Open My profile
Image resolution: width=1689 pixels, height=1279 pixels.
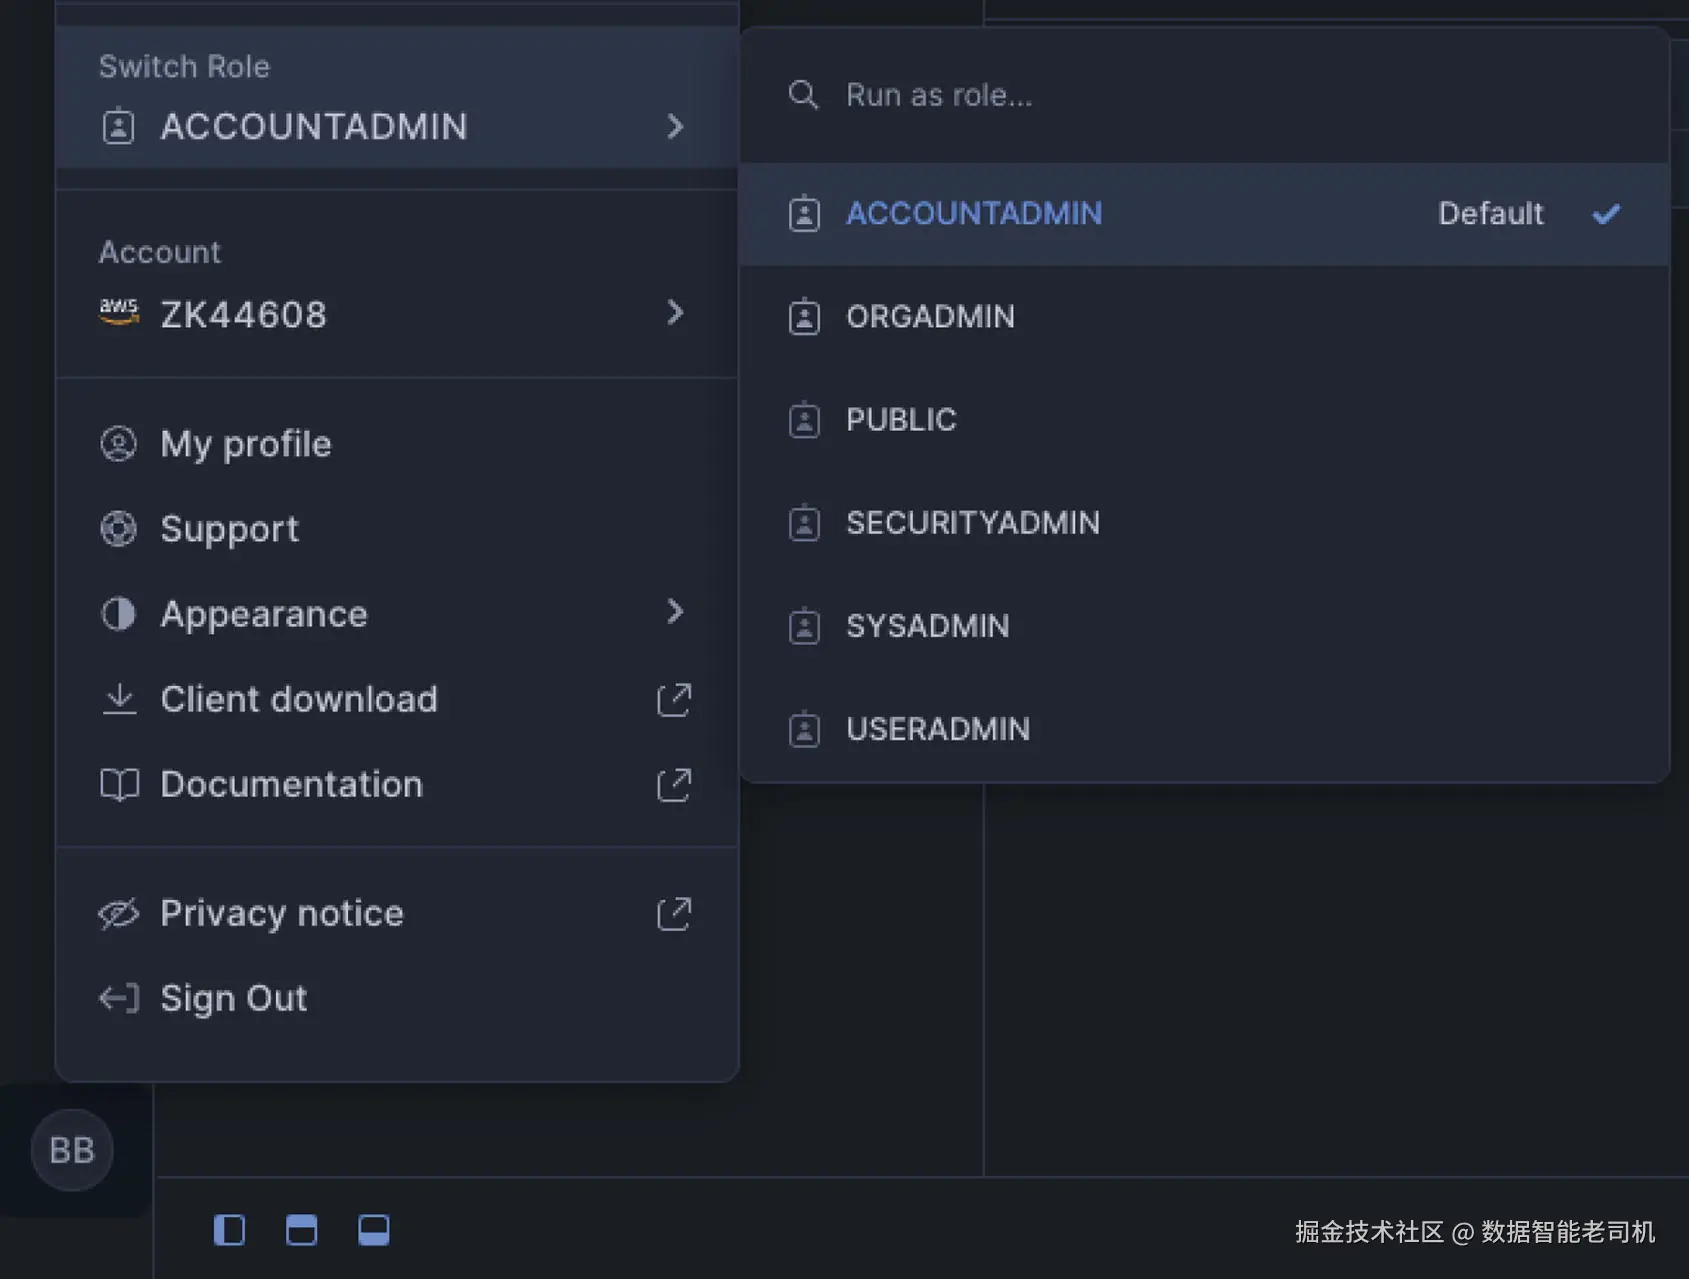tap(397, 443)
